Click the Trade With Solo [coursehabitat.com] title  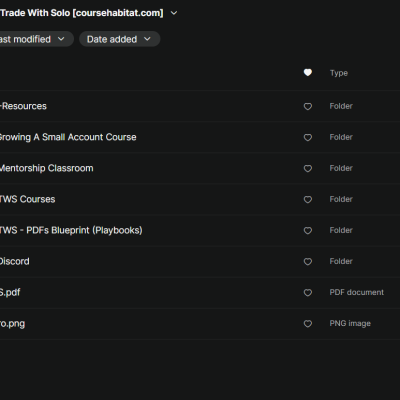[x=82, y=13]
